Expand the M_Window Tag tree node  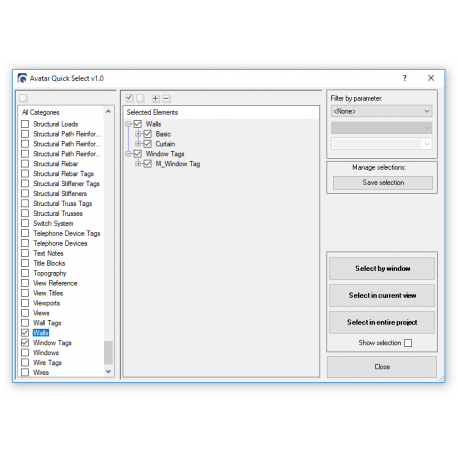pos(138,164)
